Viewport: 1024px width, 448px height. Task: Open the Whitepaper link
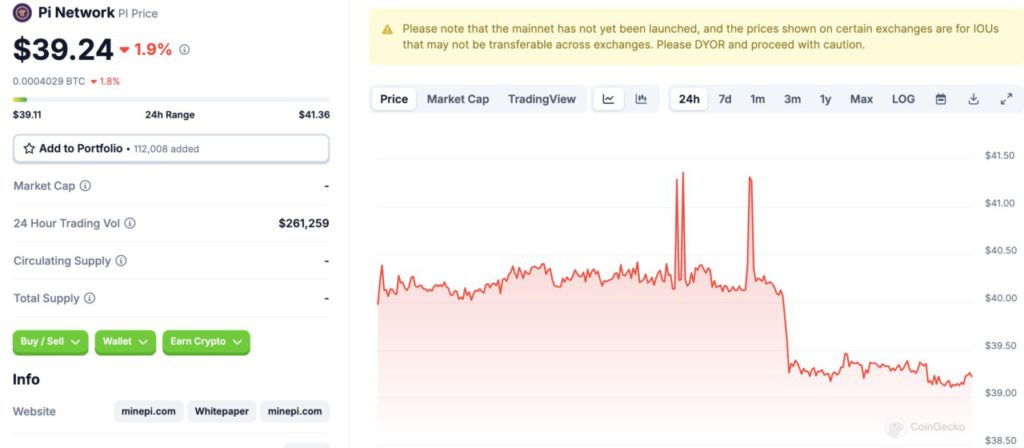click(222, 411)
